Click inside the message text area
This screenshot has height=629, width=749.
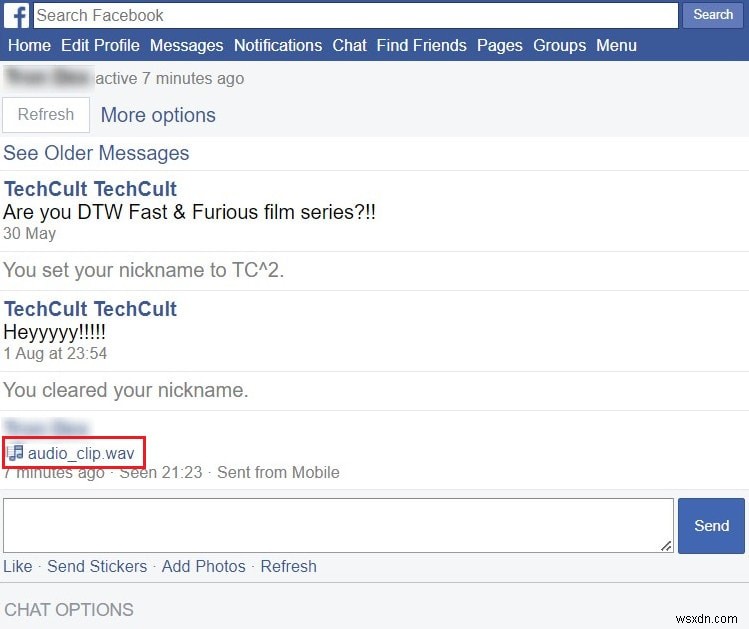click(x=338, y=525)
